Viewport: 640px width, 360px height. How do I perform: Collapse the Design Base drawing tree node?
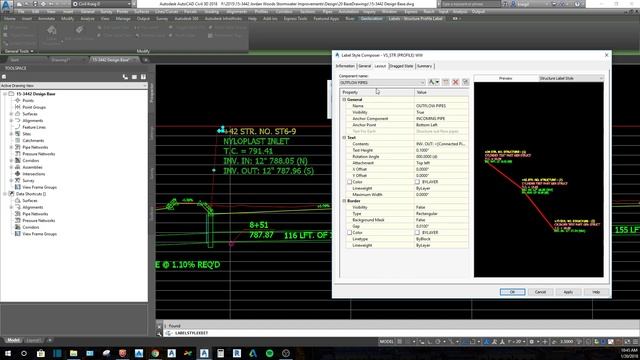pos(5,94)
